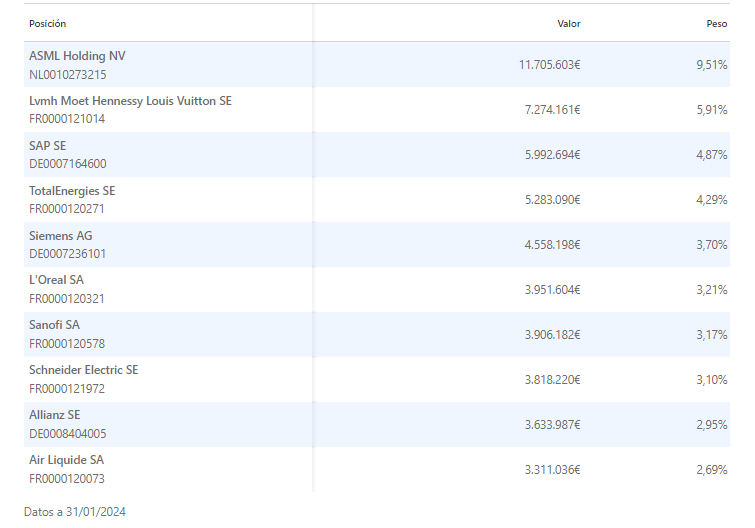Screen dimensions: 755x528
Task: Click the 3.311.036€ value of Air Liquide
Action: click(552, 470)
